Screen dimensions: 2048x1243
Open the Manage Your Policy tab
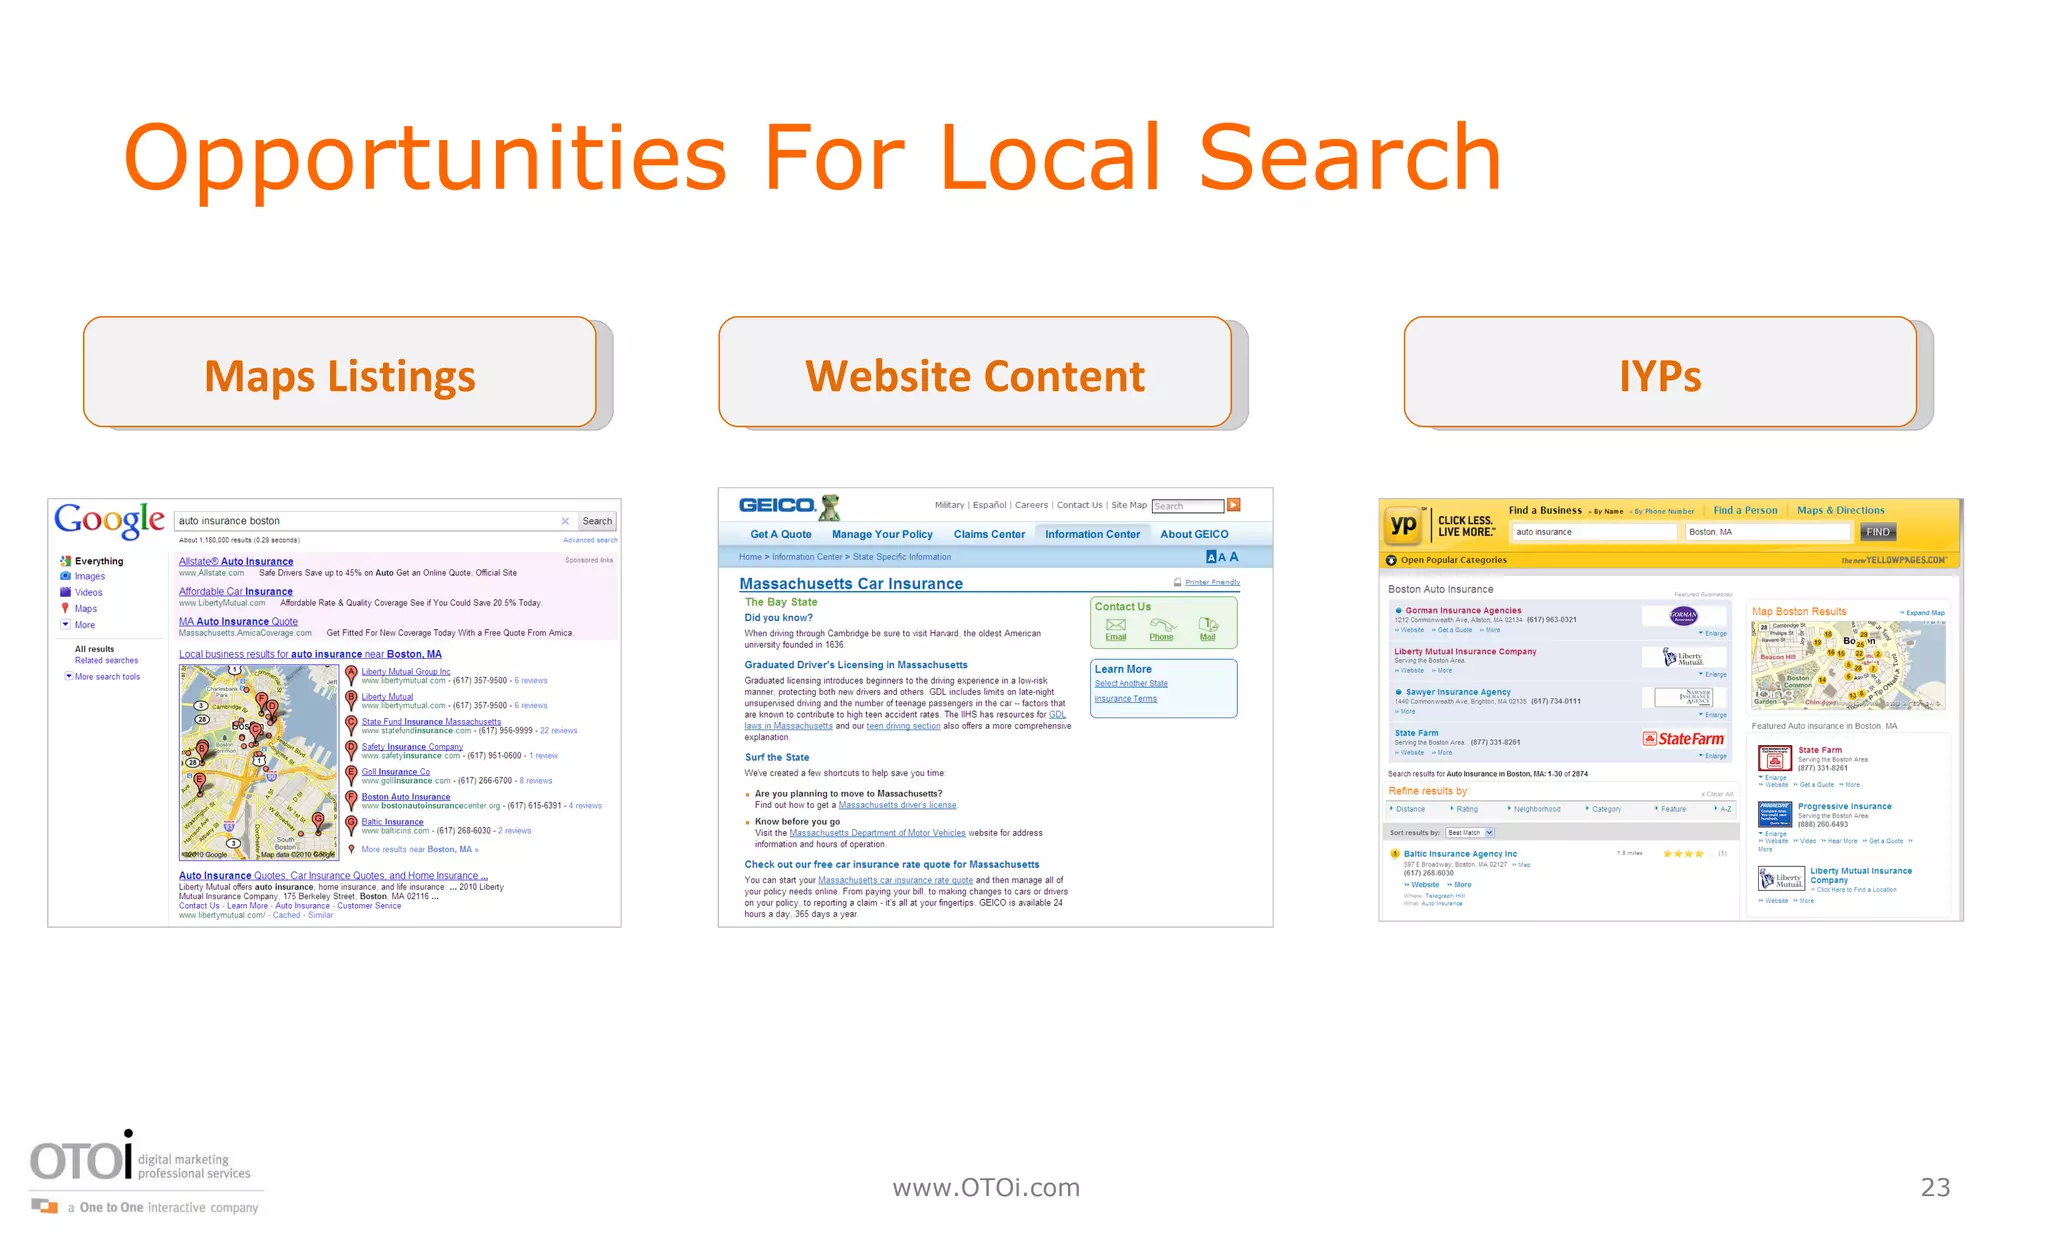[x=882, y=534]
